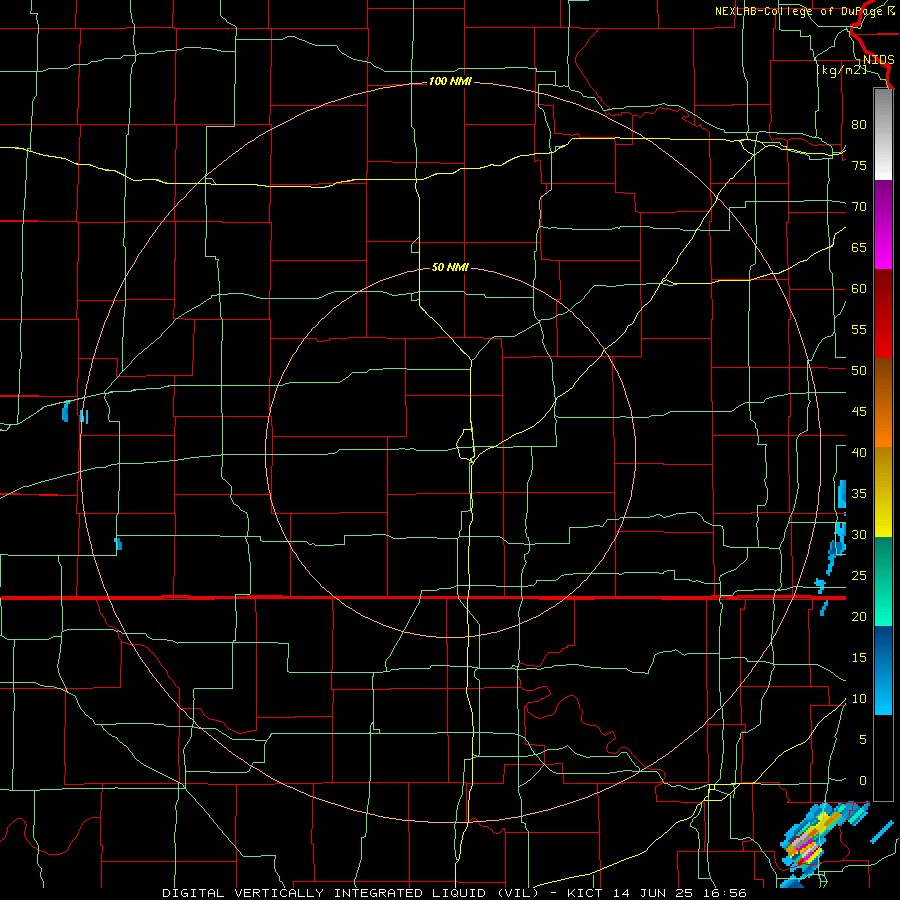This screenshot has height=900, width=900.
Task: Pick the purple-magenta band of the color scale
Action: point(883,224)
